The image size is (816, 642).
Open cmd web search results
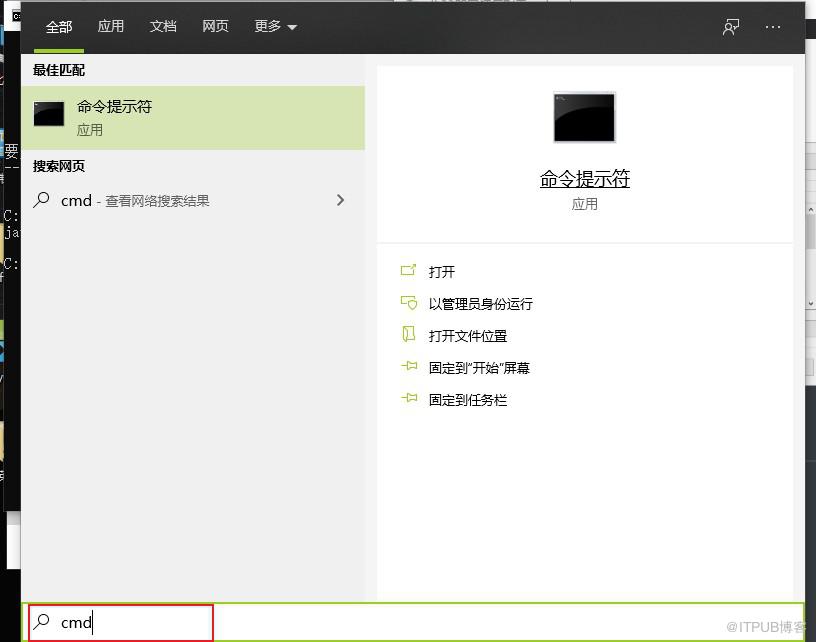click(193, 200)
